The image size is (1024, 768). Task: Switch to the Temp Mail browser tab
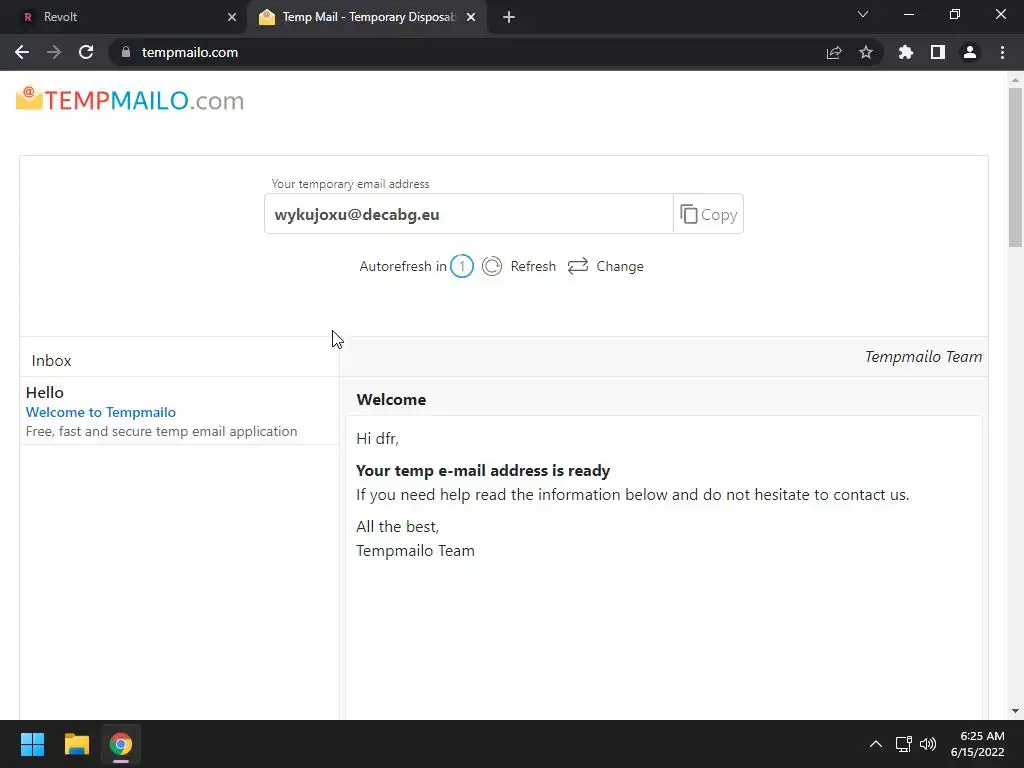[366, 17]
